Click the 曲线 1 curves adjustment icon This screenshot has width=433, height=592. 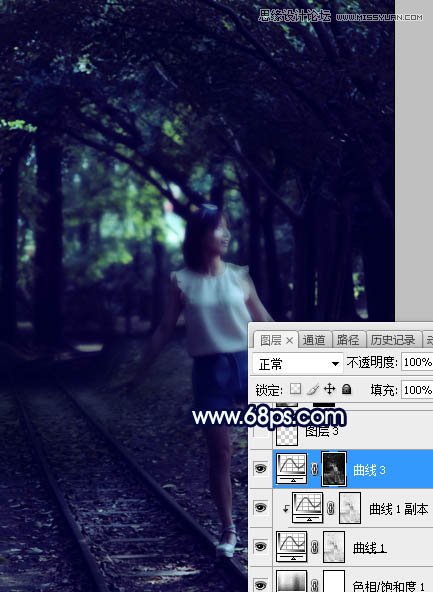[291, 547]
